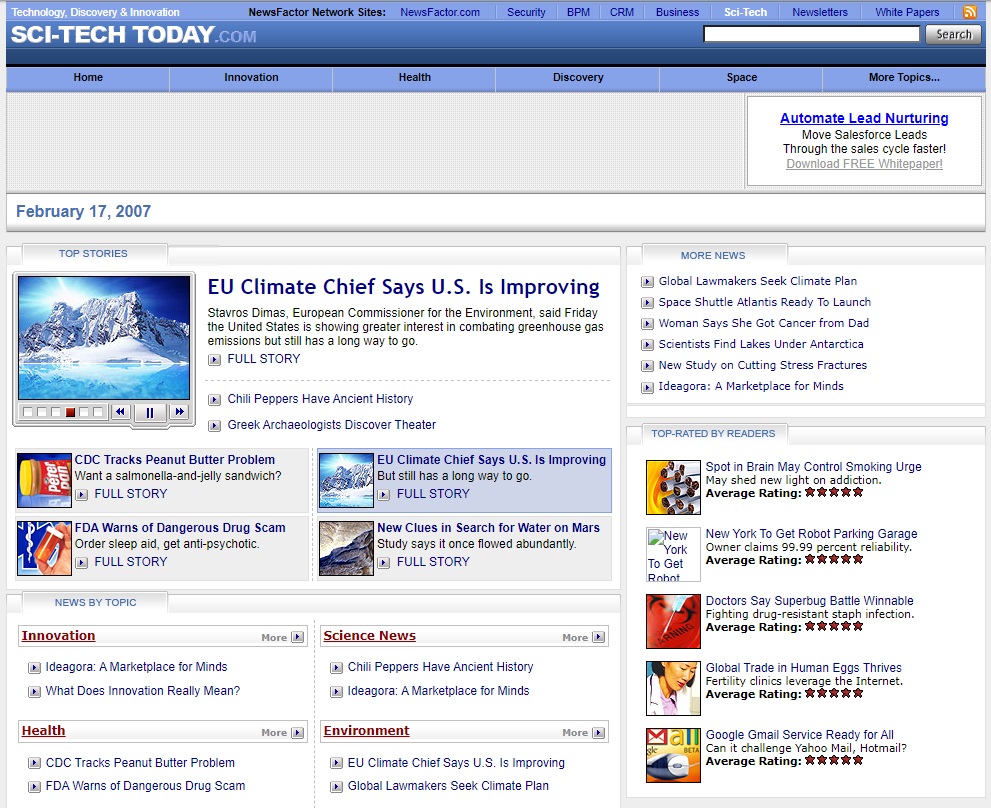Open the Discovery navigation tab
Image resolution: width=991 pixels, height=808 pixels.
578,78
